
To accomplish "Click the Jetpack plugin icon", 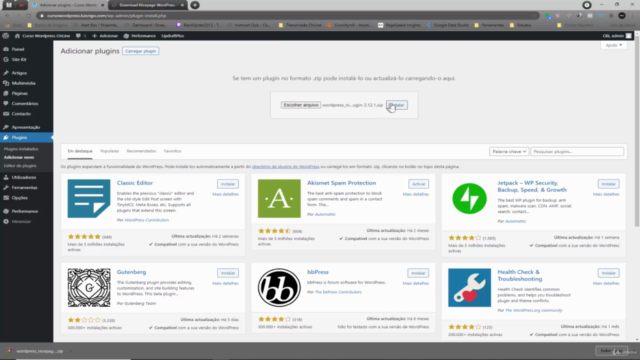I will coord(469,198).
